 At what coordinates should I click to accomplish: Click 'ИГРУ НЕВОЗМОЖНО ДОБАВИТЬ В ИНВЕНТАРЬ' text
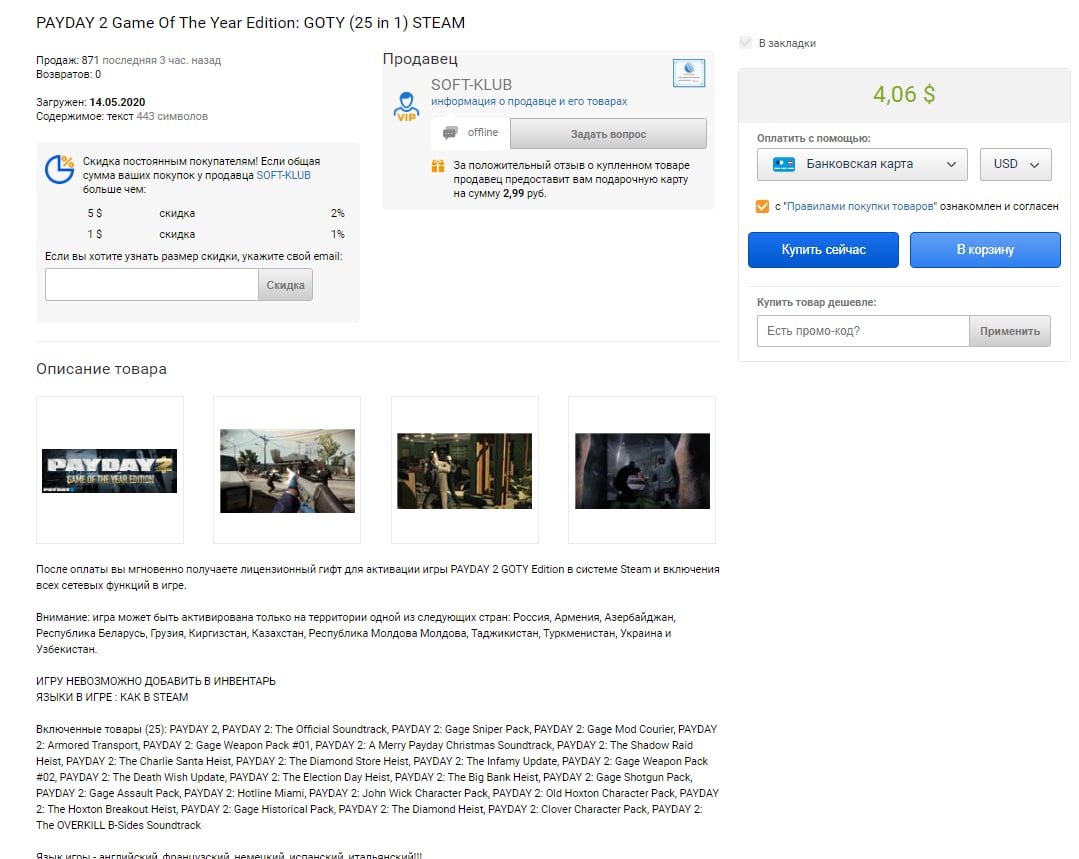pyautogui.click(x=156, y=681)
